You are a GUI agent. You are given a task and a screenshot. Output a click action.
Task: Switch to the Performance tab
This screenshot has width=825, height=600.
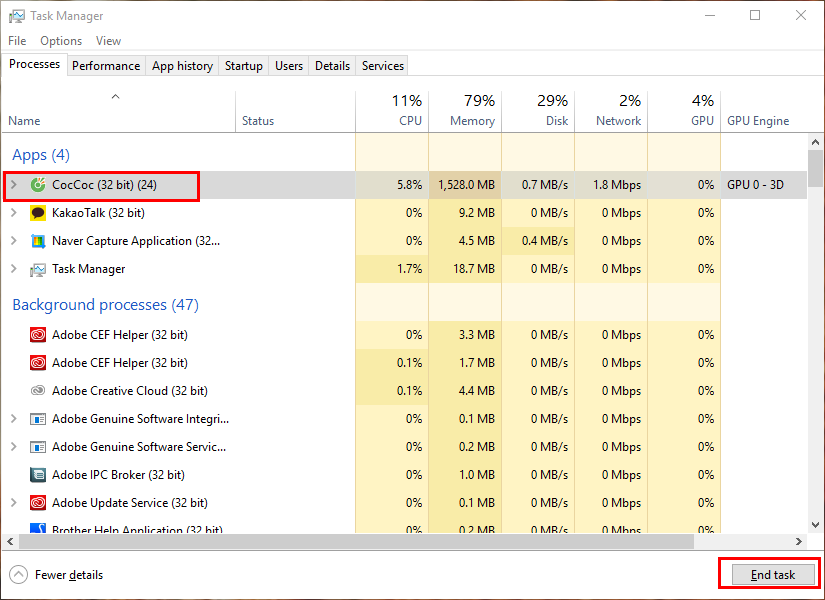pyautogui.click(x=106, y=65)
